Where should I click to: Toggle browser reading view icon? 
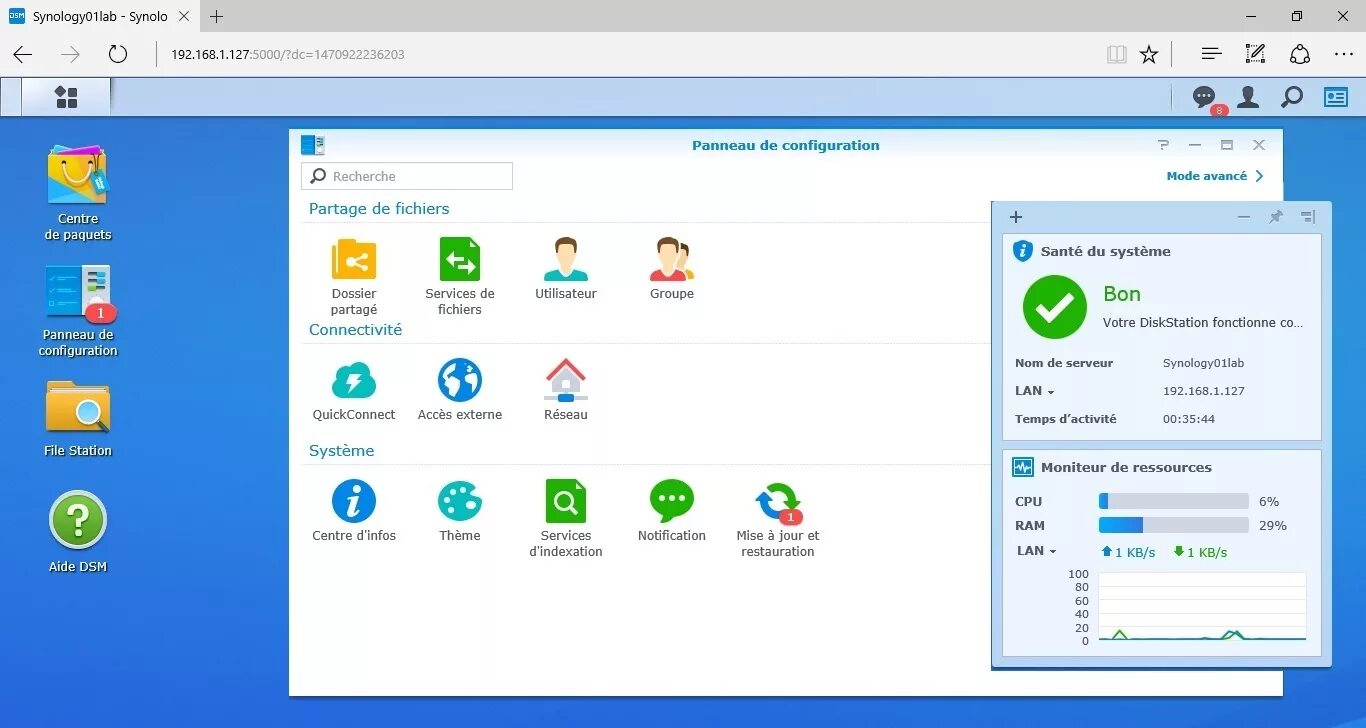point(1117,54)
